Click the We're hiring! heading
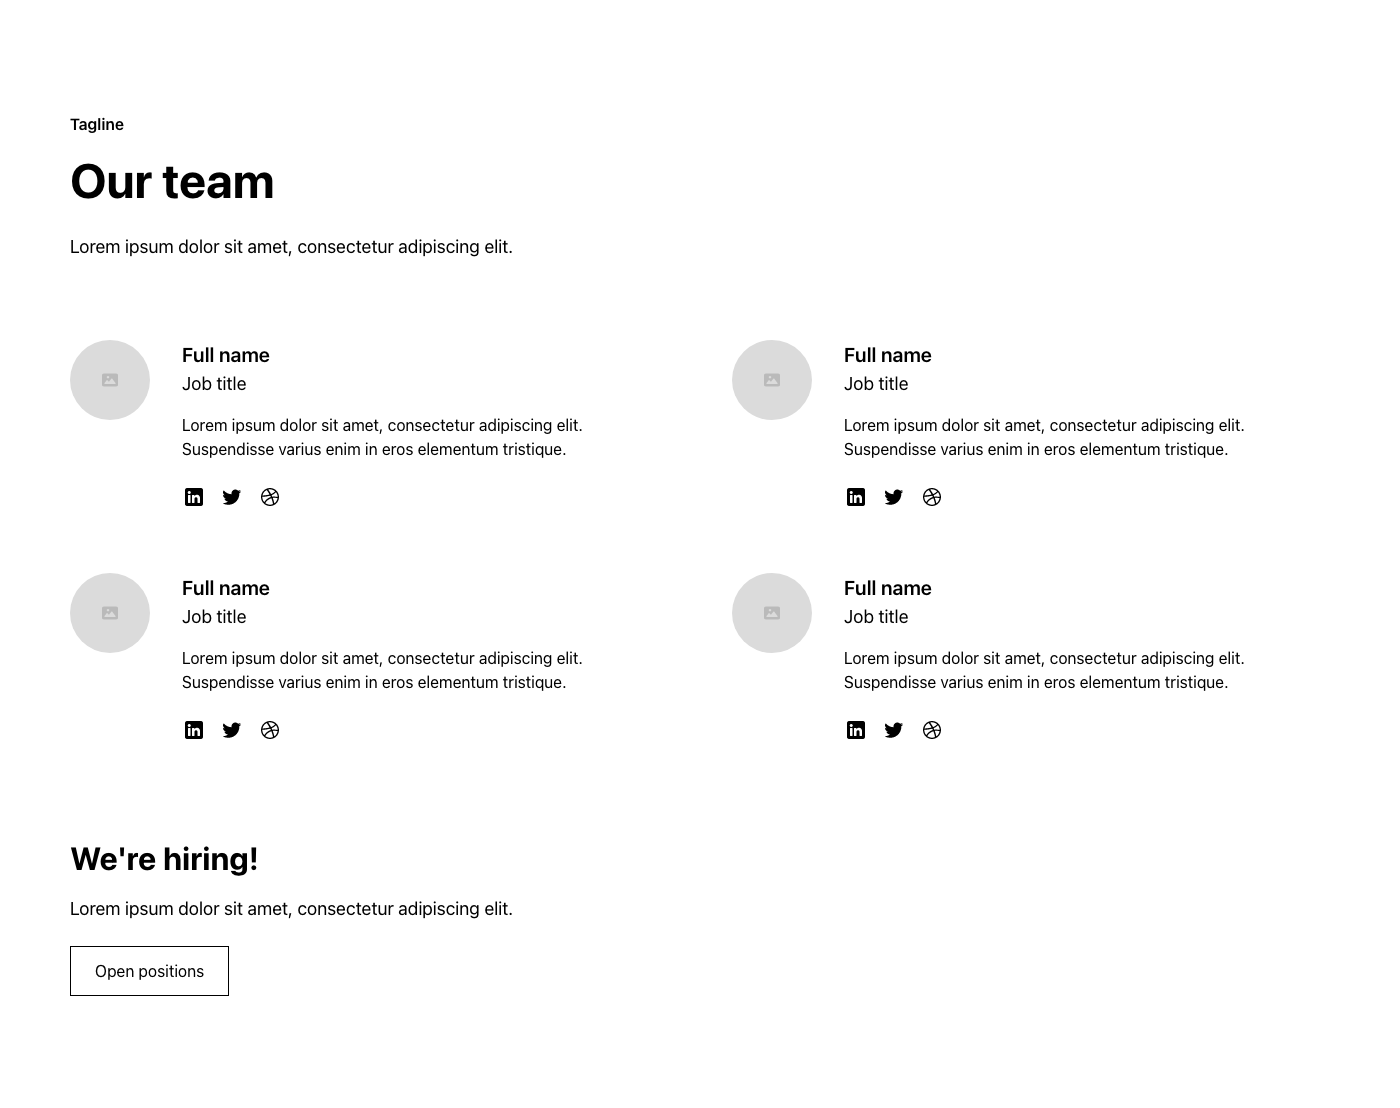 [164, 859]
